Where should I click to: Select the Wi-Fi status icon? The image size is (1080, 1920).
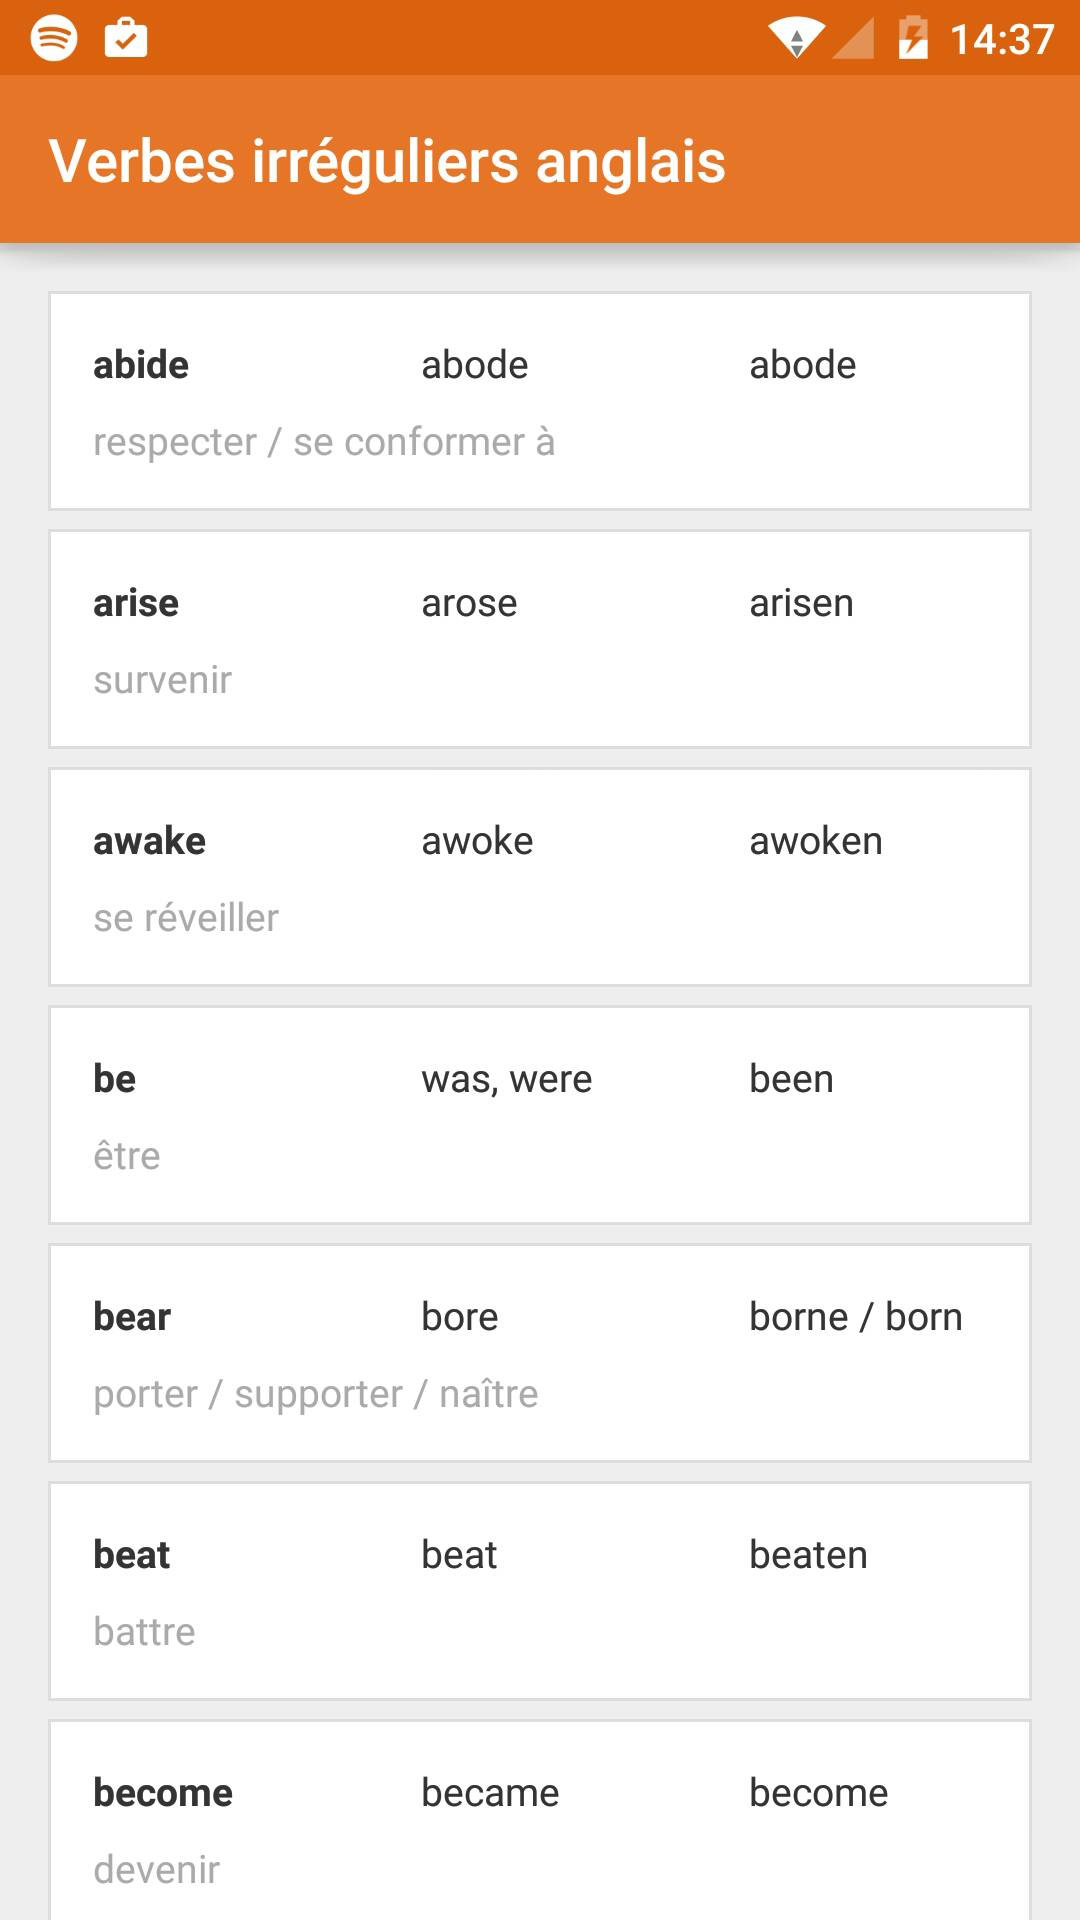(796, 38)
